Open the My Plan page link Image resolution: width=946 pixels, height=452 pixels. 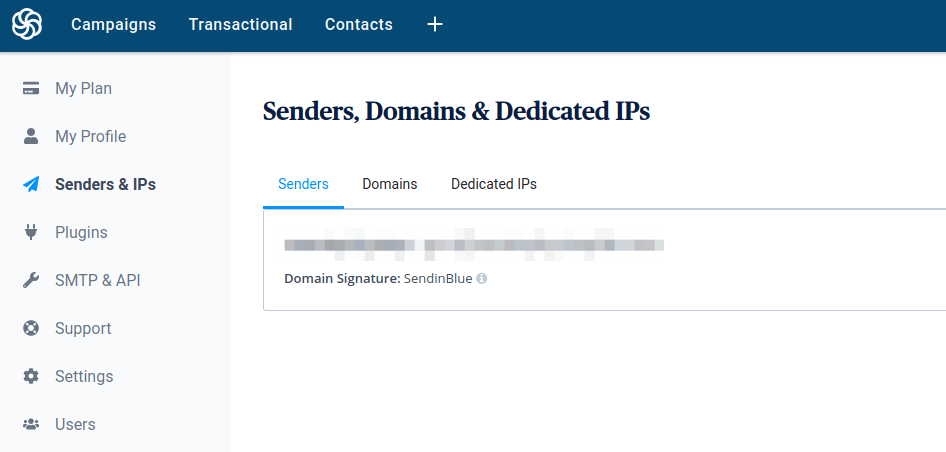pyautogui.click(x=83, y=88)
